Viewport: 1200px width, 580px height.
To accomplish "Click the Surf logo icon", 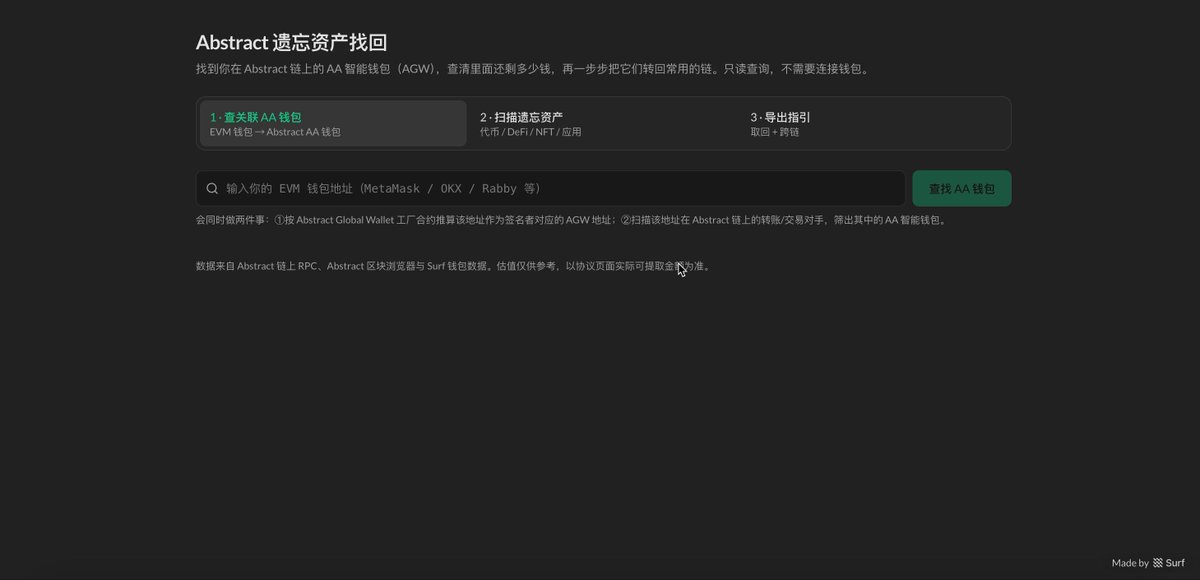I will (1157, 563).
